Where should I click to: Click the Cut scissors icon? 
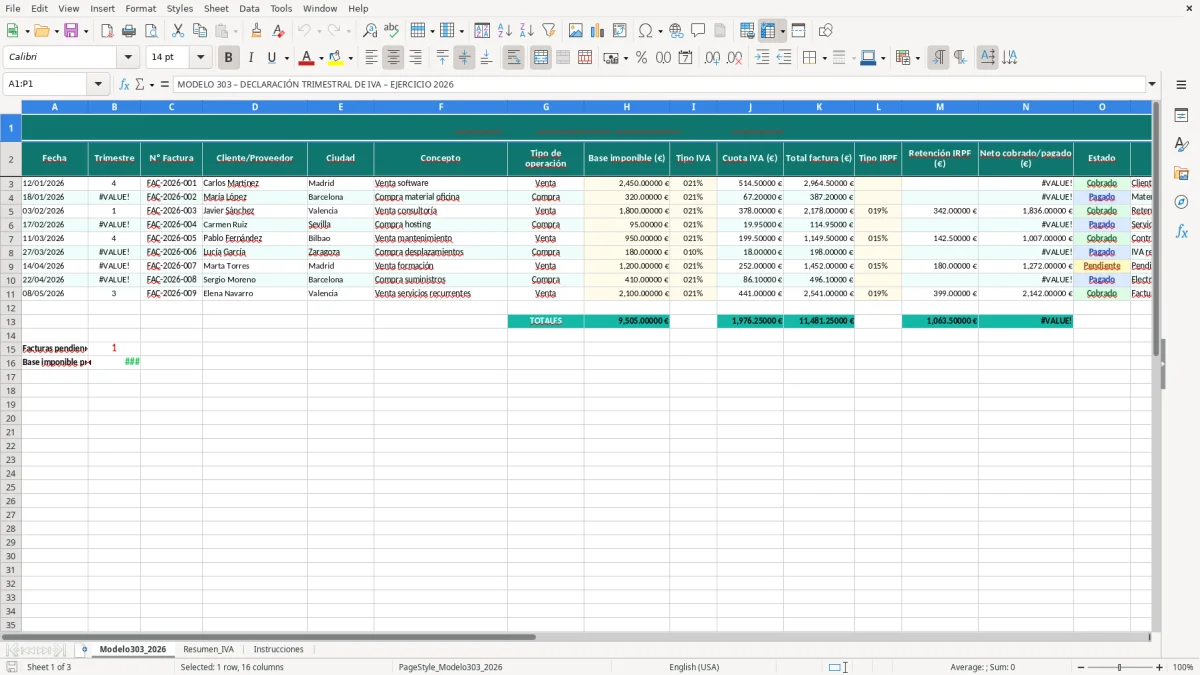pos(178,31)
